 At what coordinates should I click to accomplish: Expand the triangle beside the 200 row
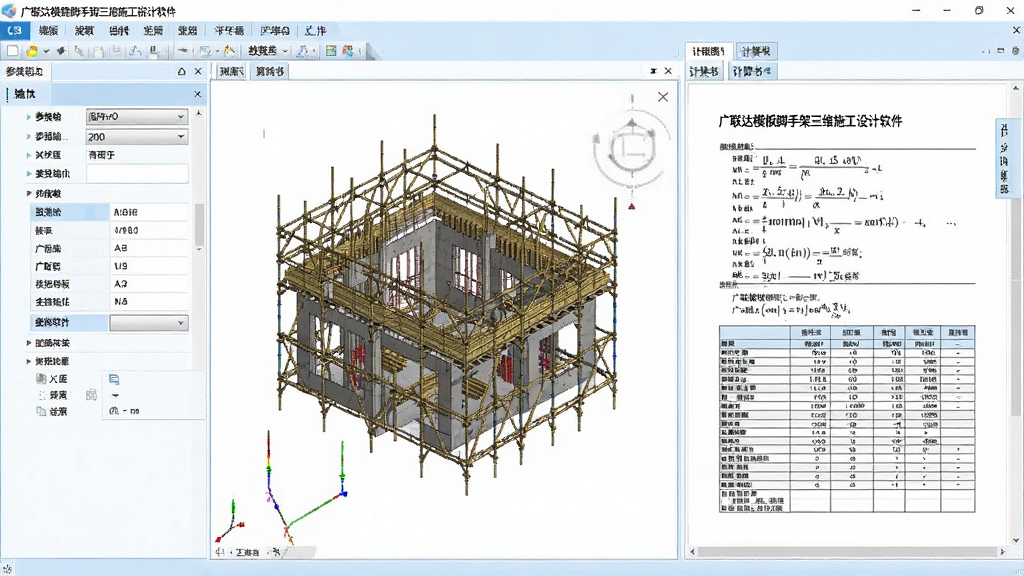click(x=28, y=136)
